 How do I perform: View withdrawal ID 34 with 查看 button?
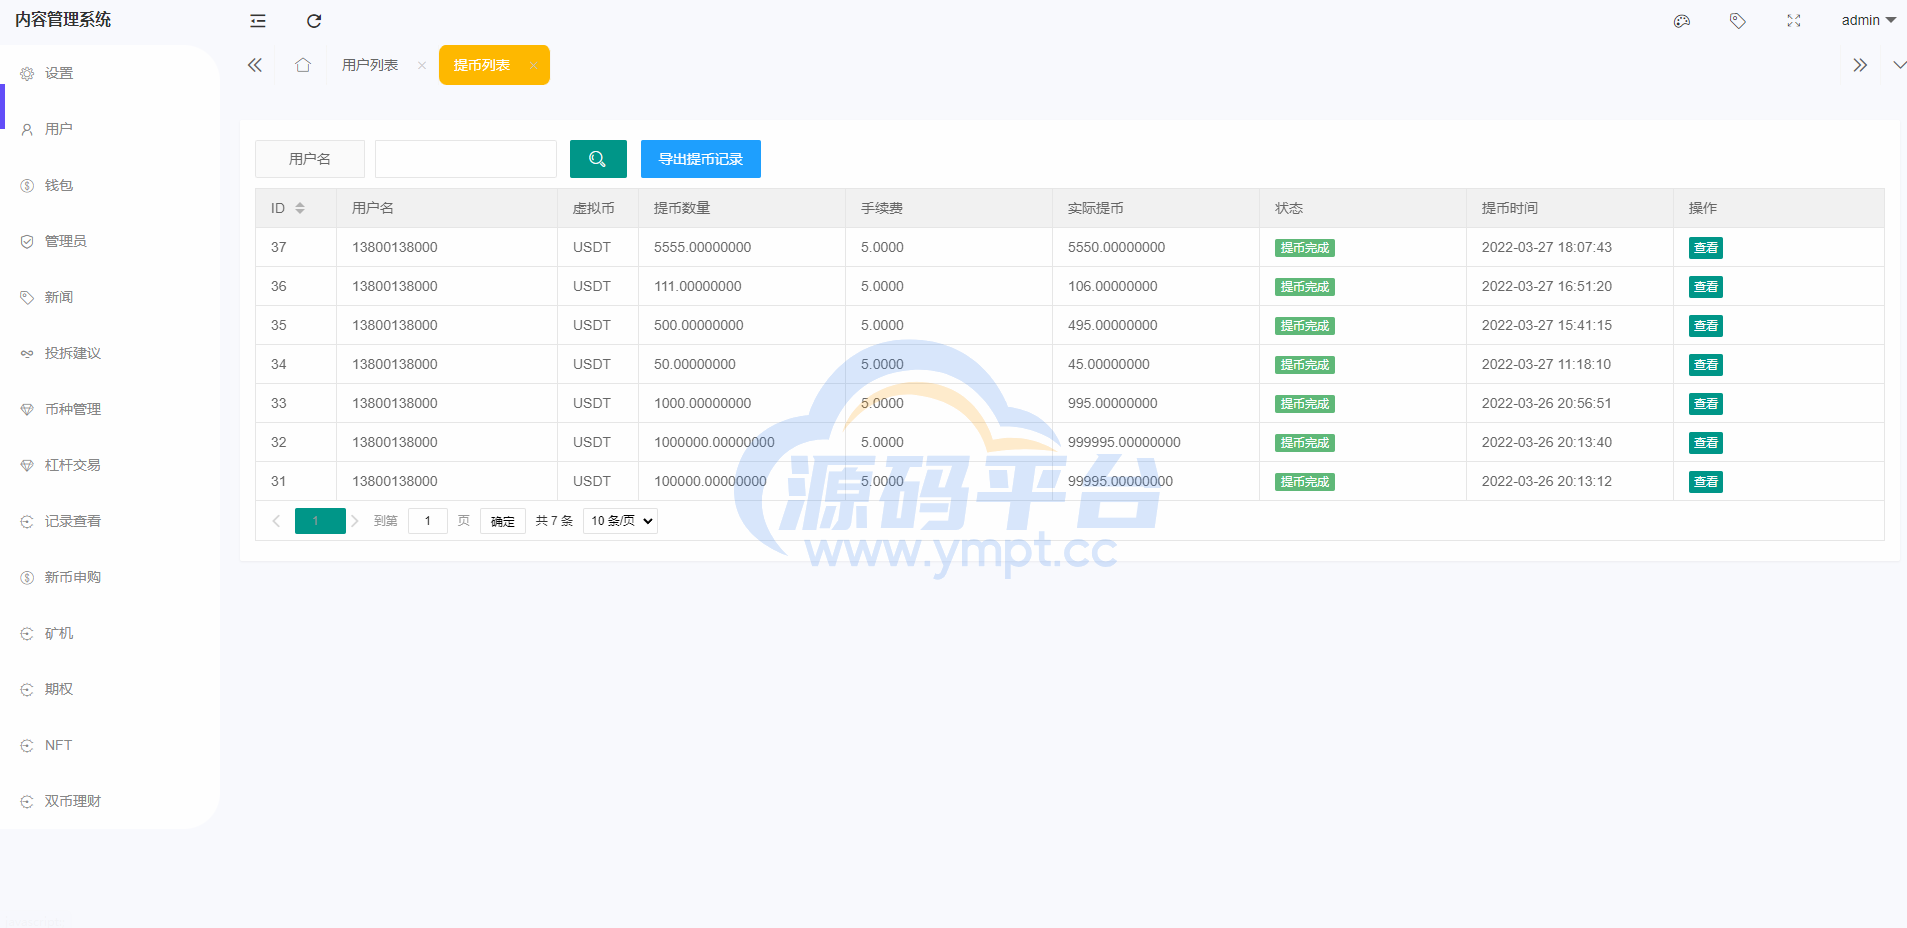(1706, 365)
